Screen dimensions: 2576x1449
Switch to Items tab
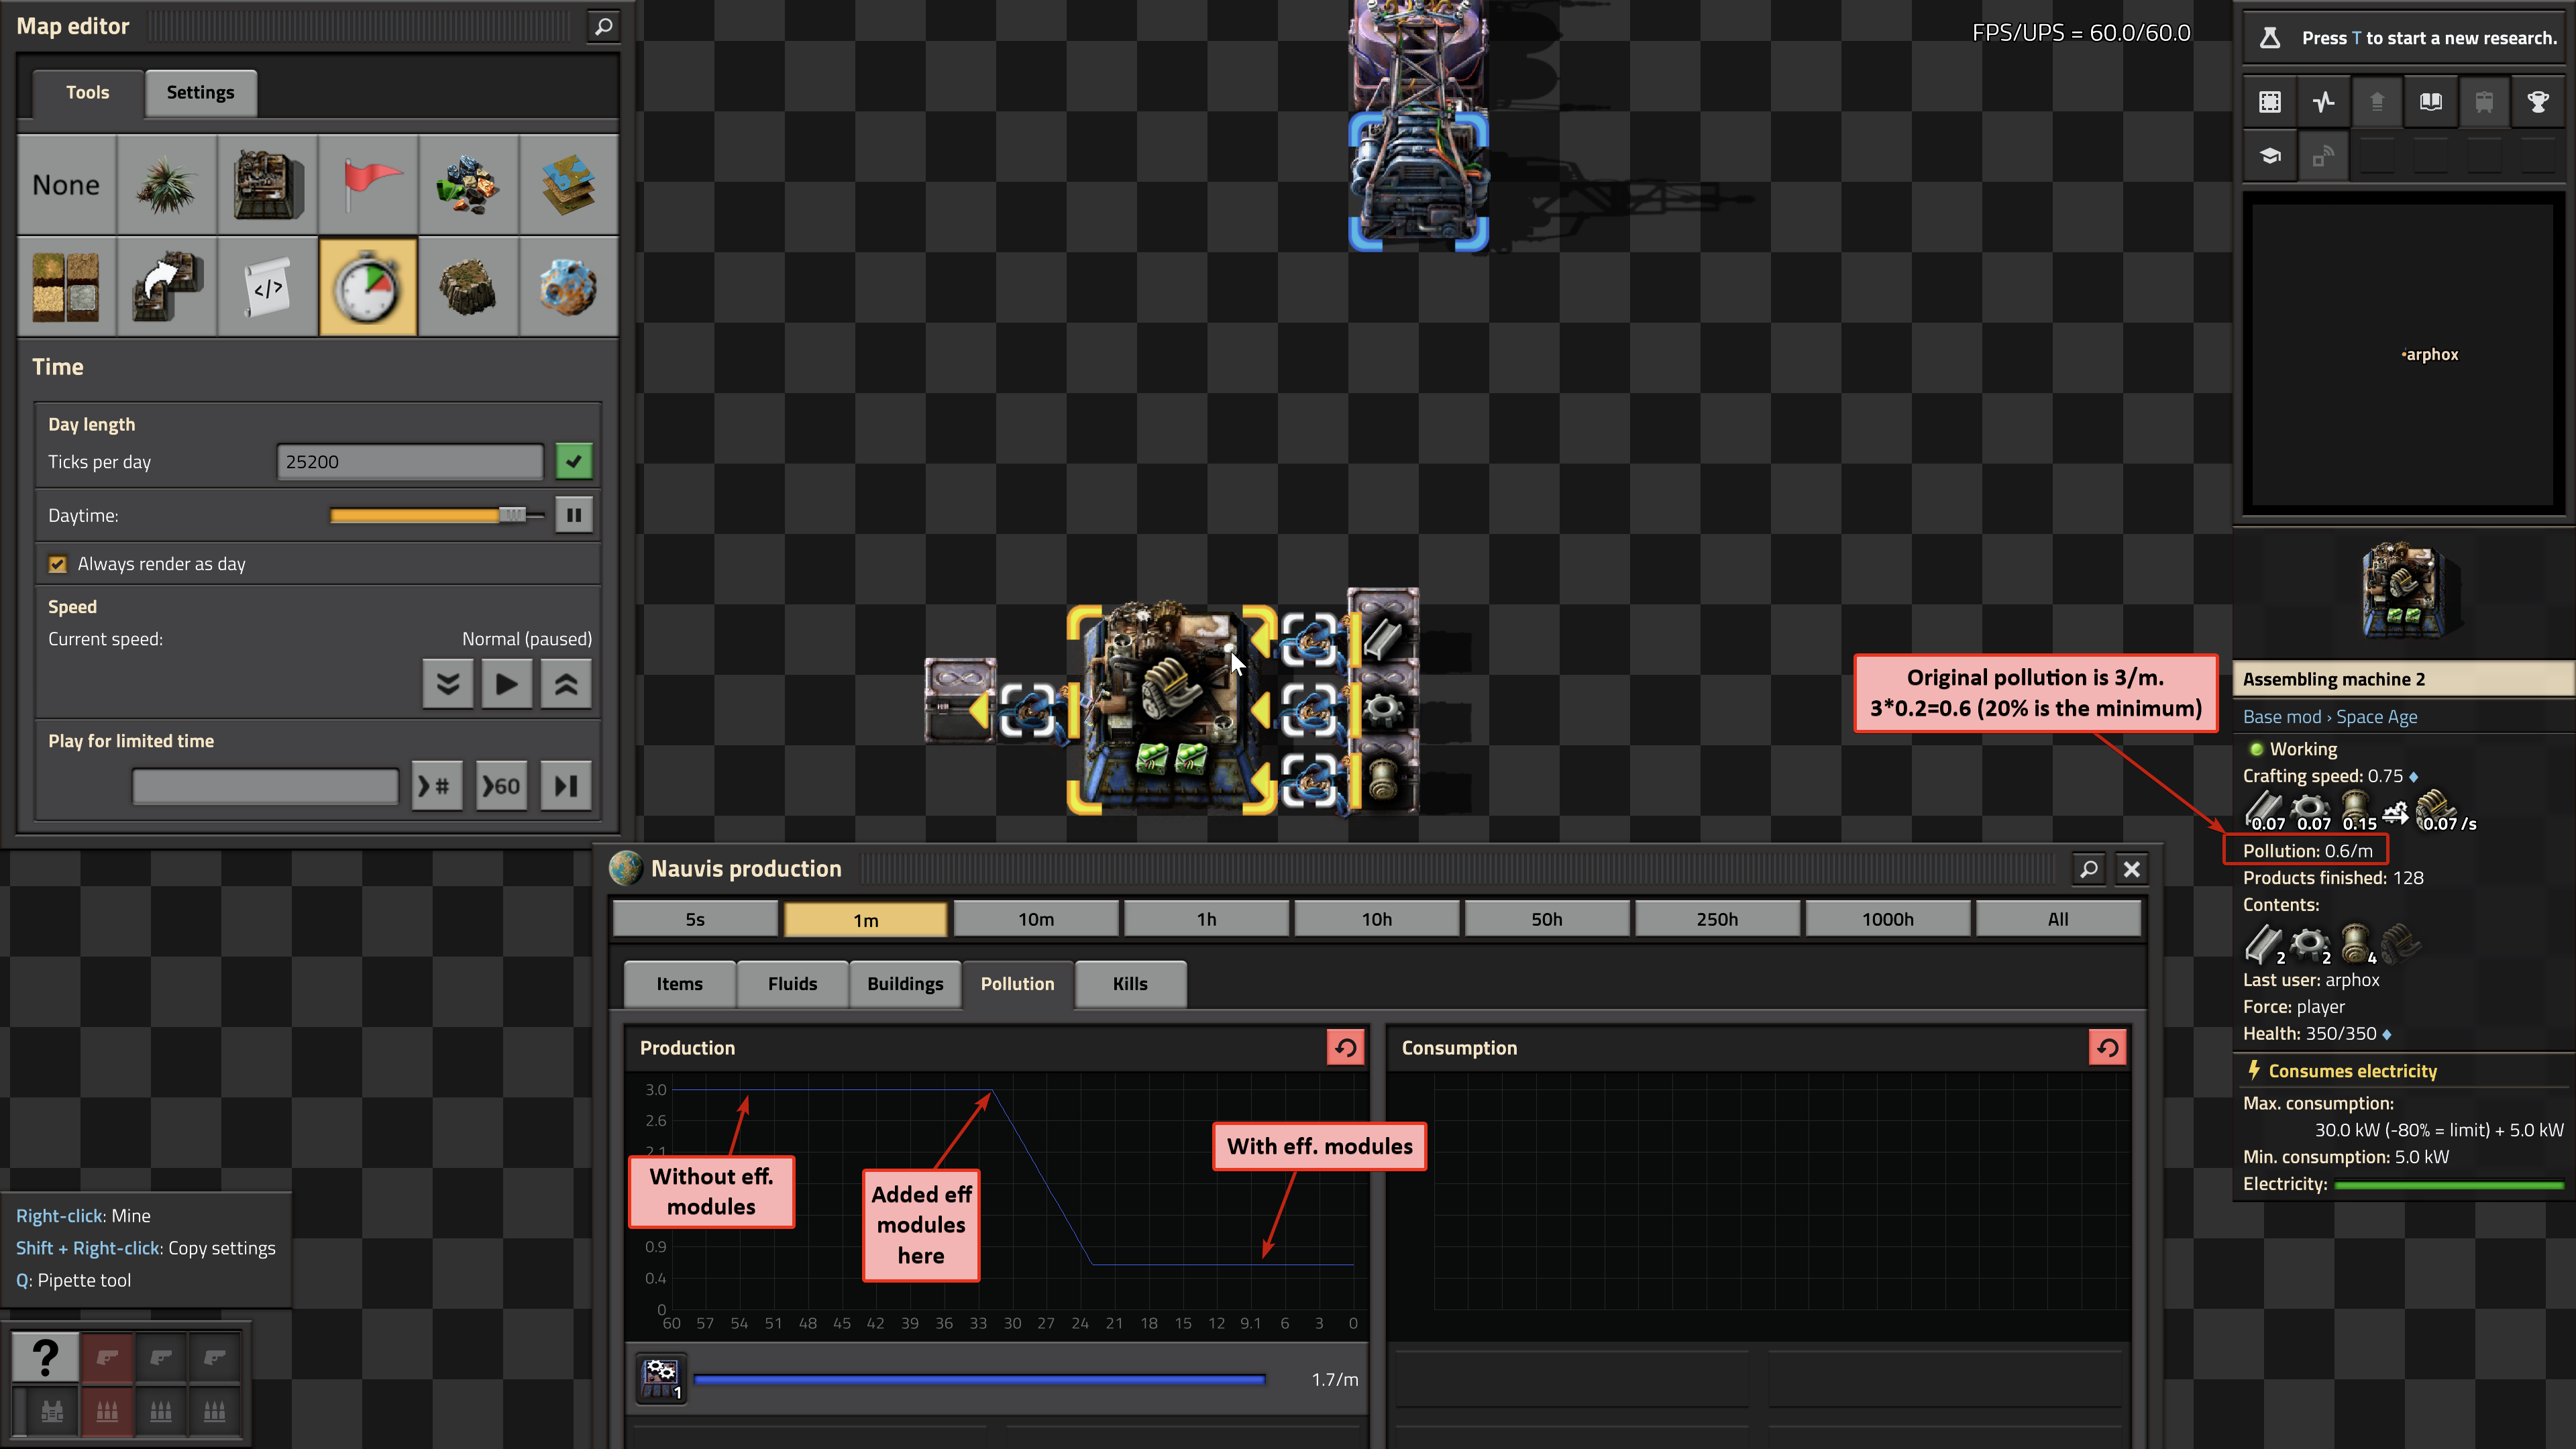coord(680,984)
